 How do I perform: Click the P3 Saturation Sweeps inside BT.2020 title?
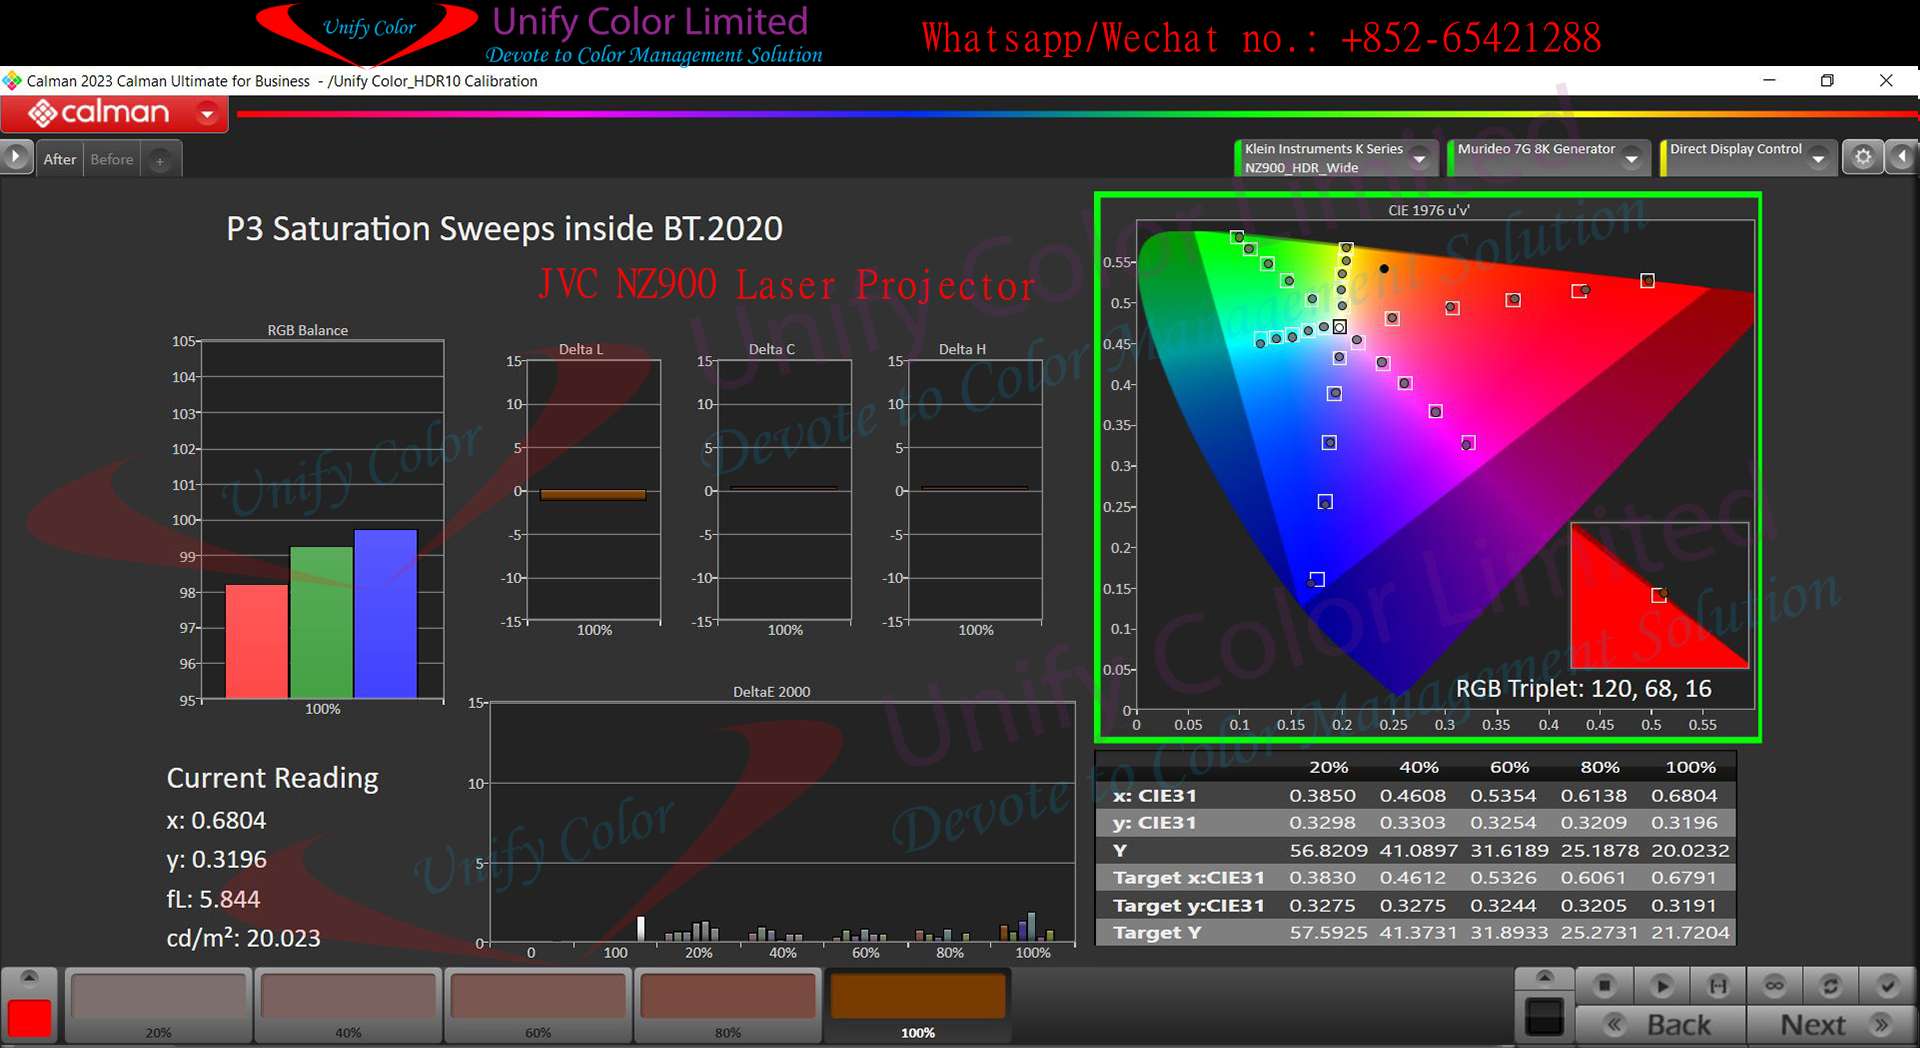[504, 229]
